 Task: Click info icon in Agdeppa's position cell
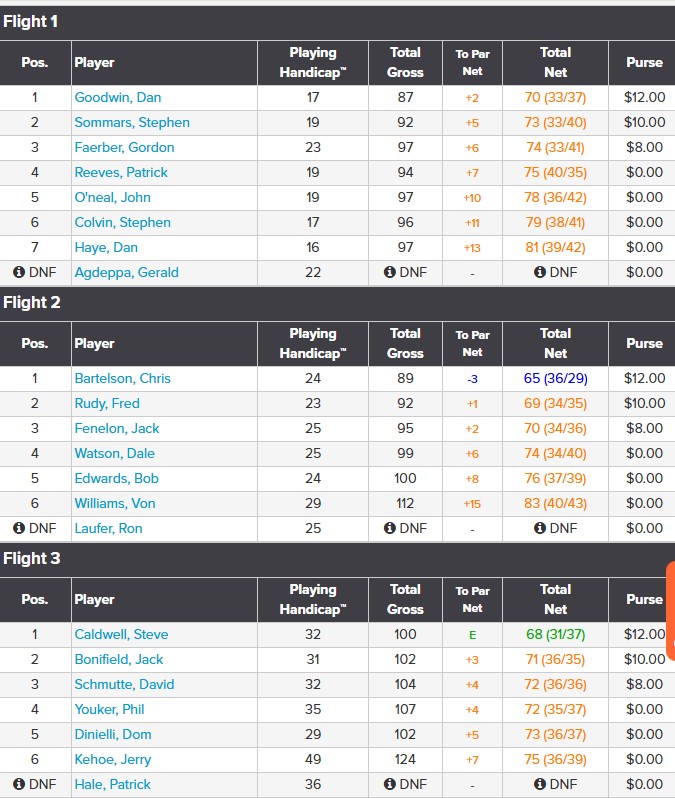19,272
